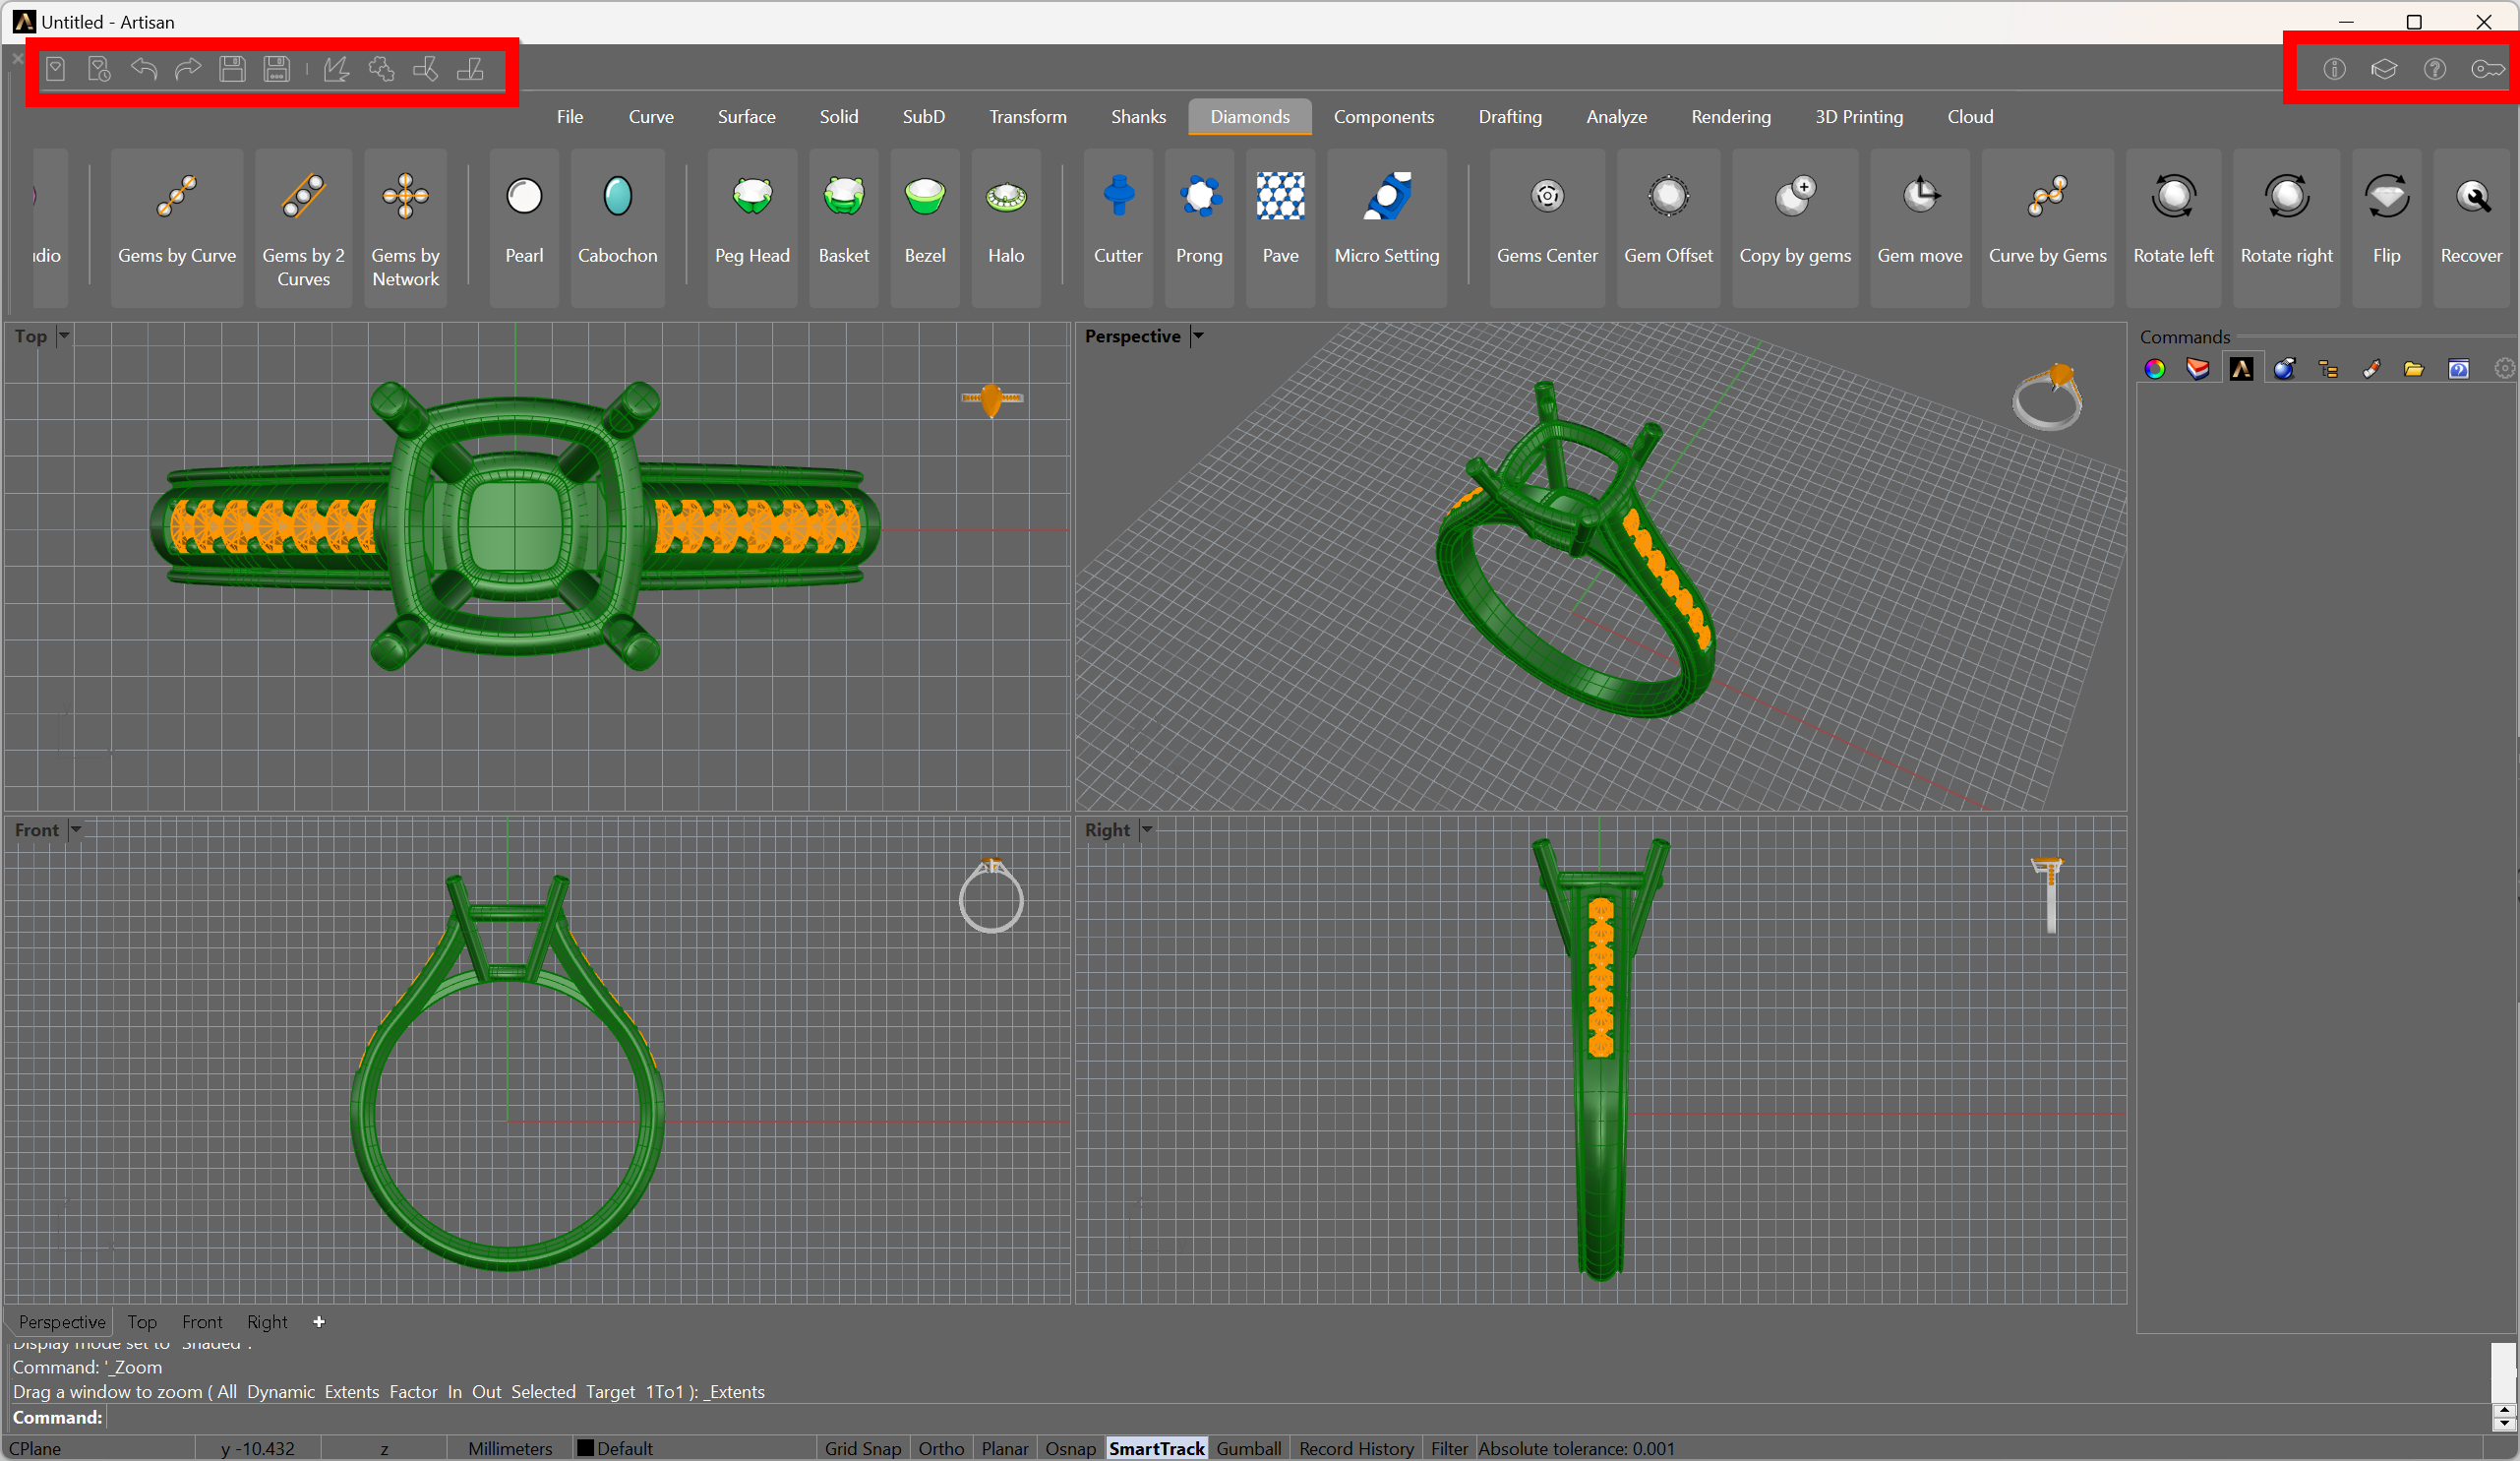Image resolution: width=2520 pixels, height=1461 pixels.
Task: Open the folder icon panel in Commands
Action: [2414, 369]
